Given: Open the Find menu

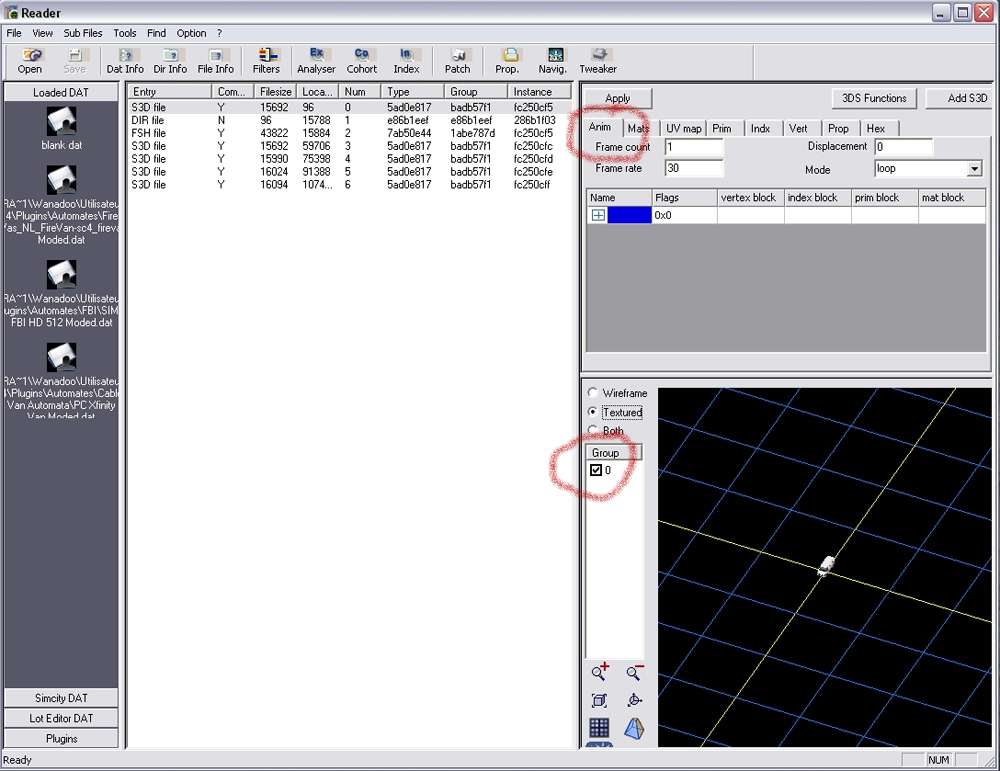Looking at the screenshot, I should coord(156,33).
